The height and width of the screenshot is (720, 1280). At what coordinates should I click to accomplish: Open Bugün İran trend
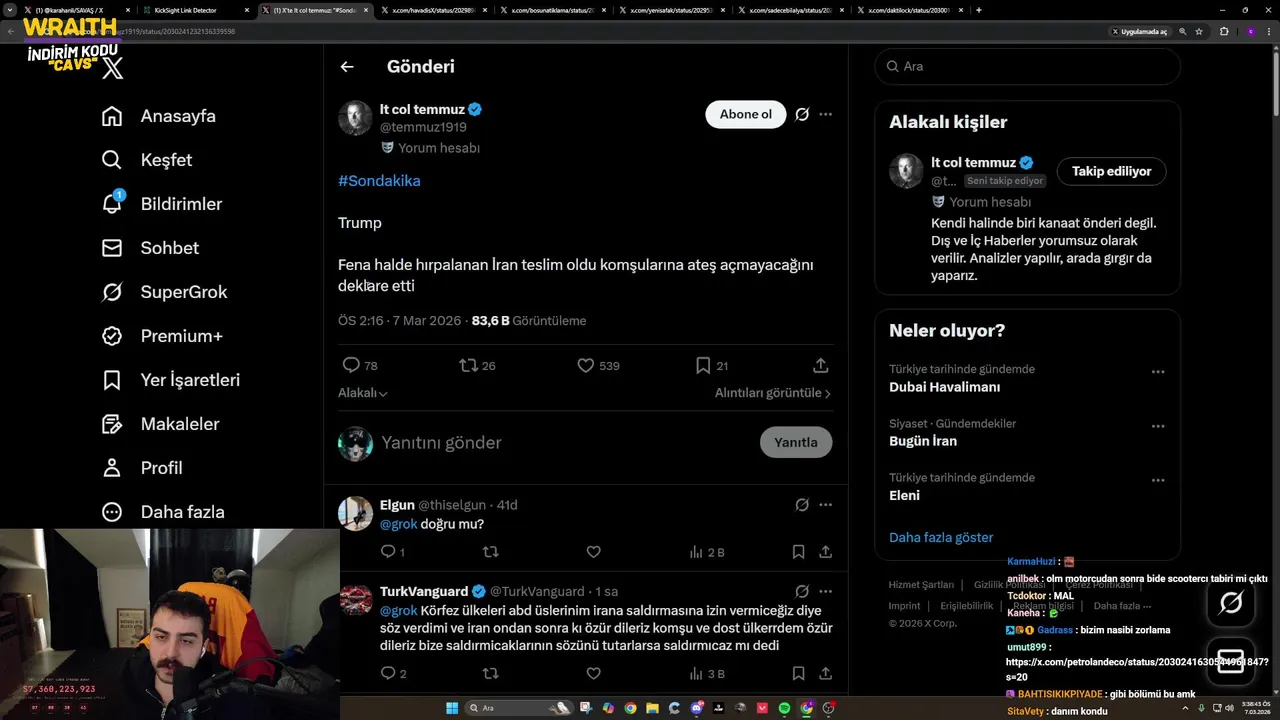click(923, 441)
